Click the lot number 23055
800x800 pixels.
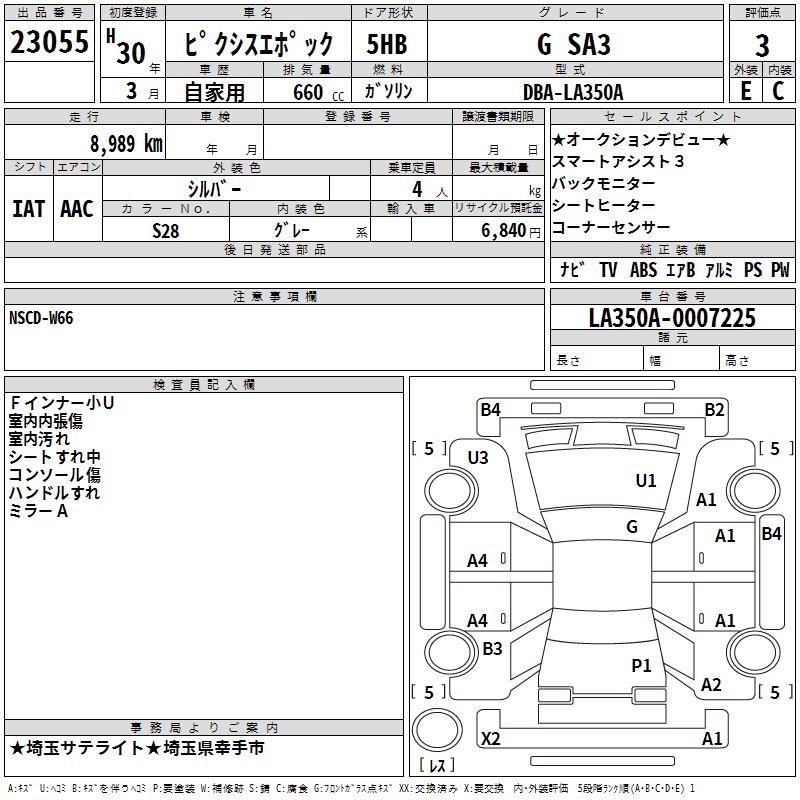(x=49, y=43)
